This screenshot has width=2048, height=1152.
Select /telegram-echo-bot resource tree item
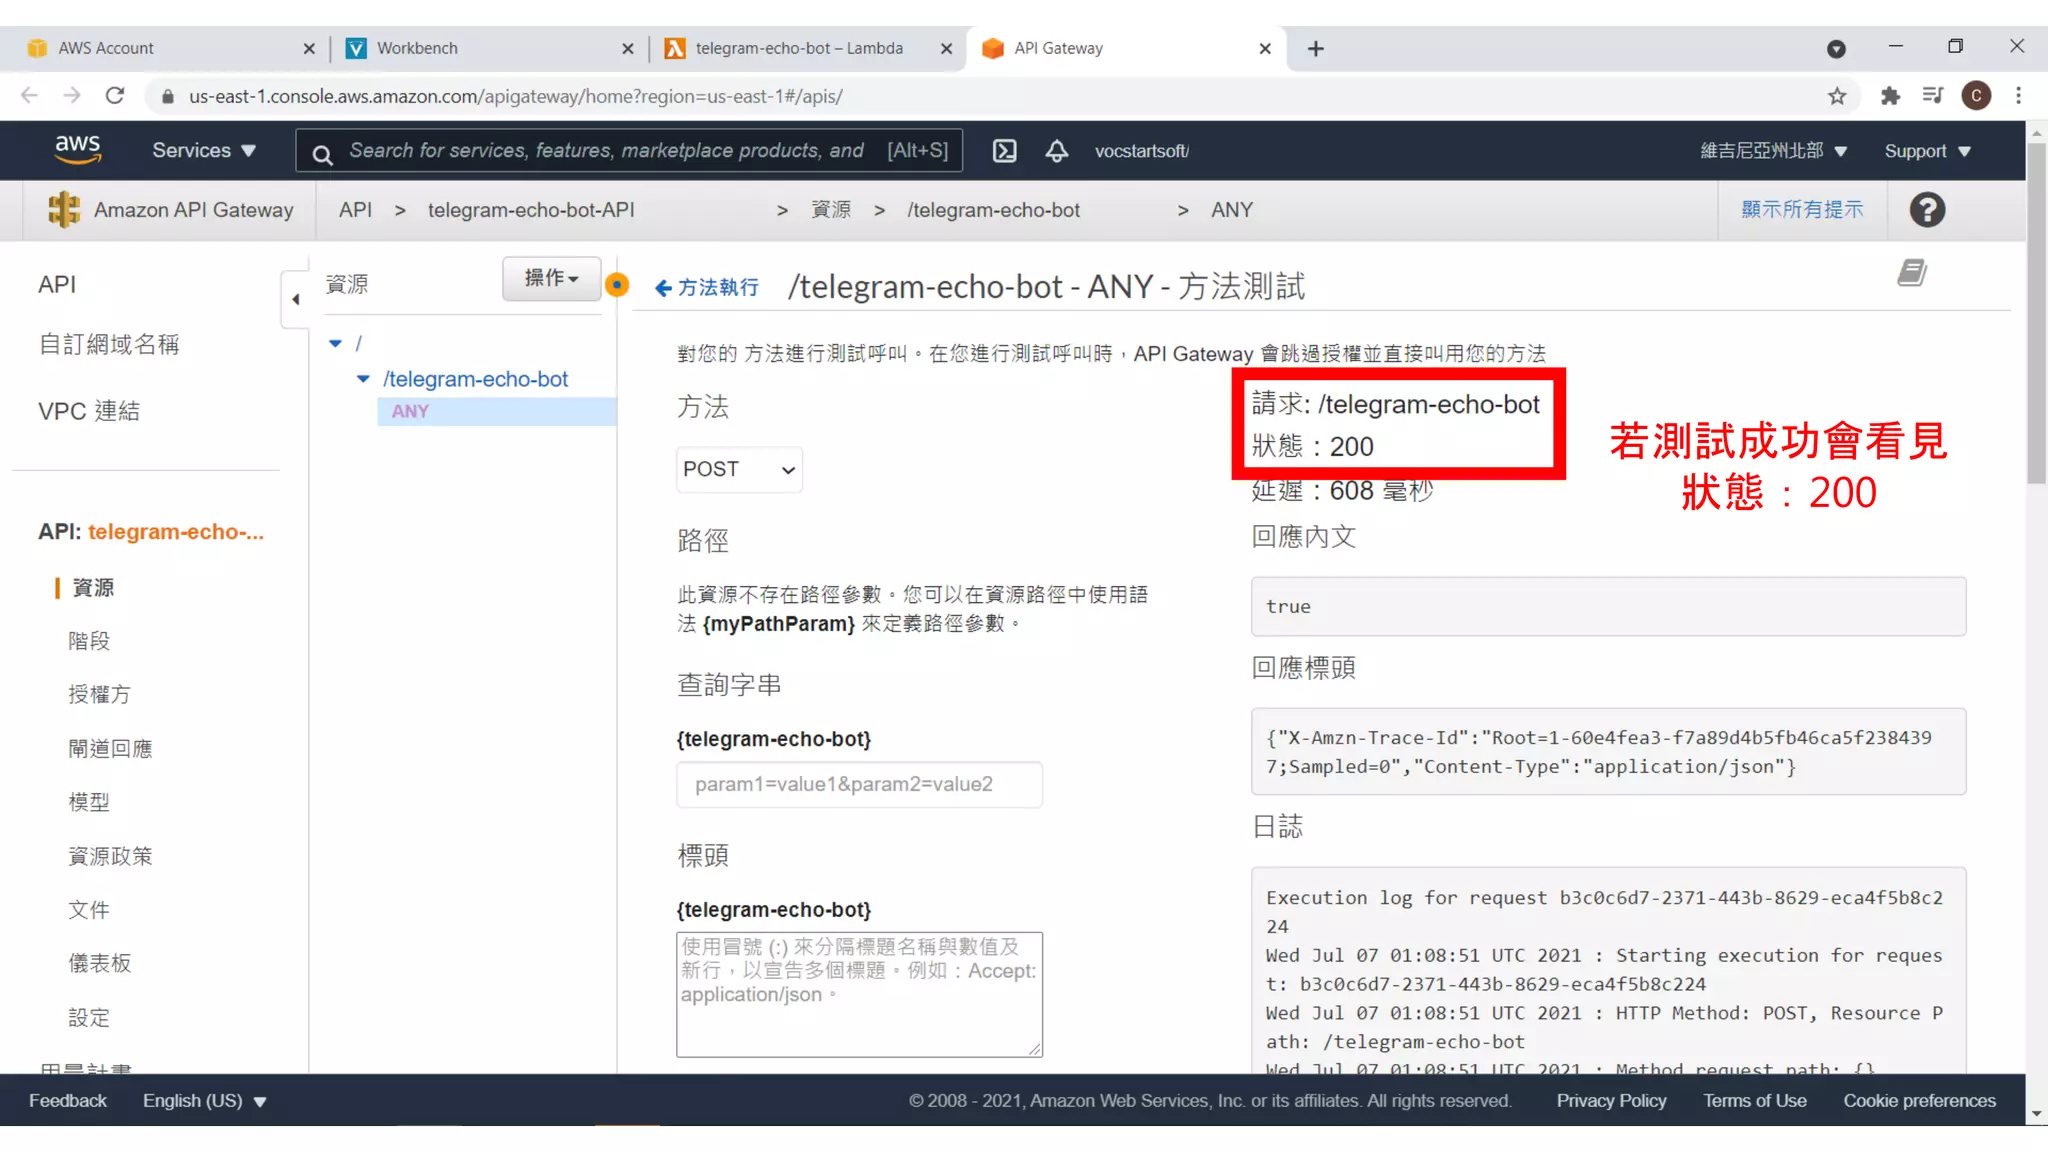pyautogui.click(x=475, y=379)
